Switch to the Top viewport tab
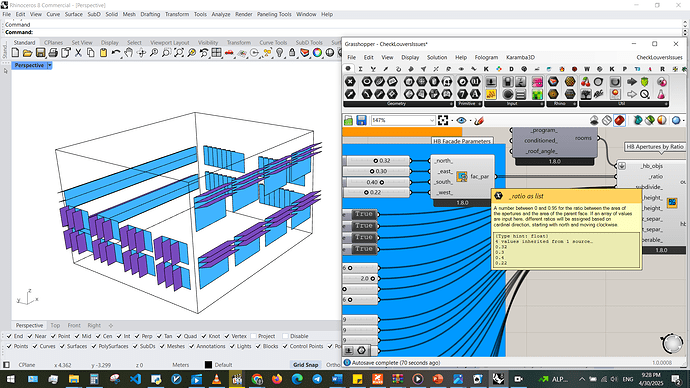The width and height of the screenshot is (690, 388). [55, 326]
